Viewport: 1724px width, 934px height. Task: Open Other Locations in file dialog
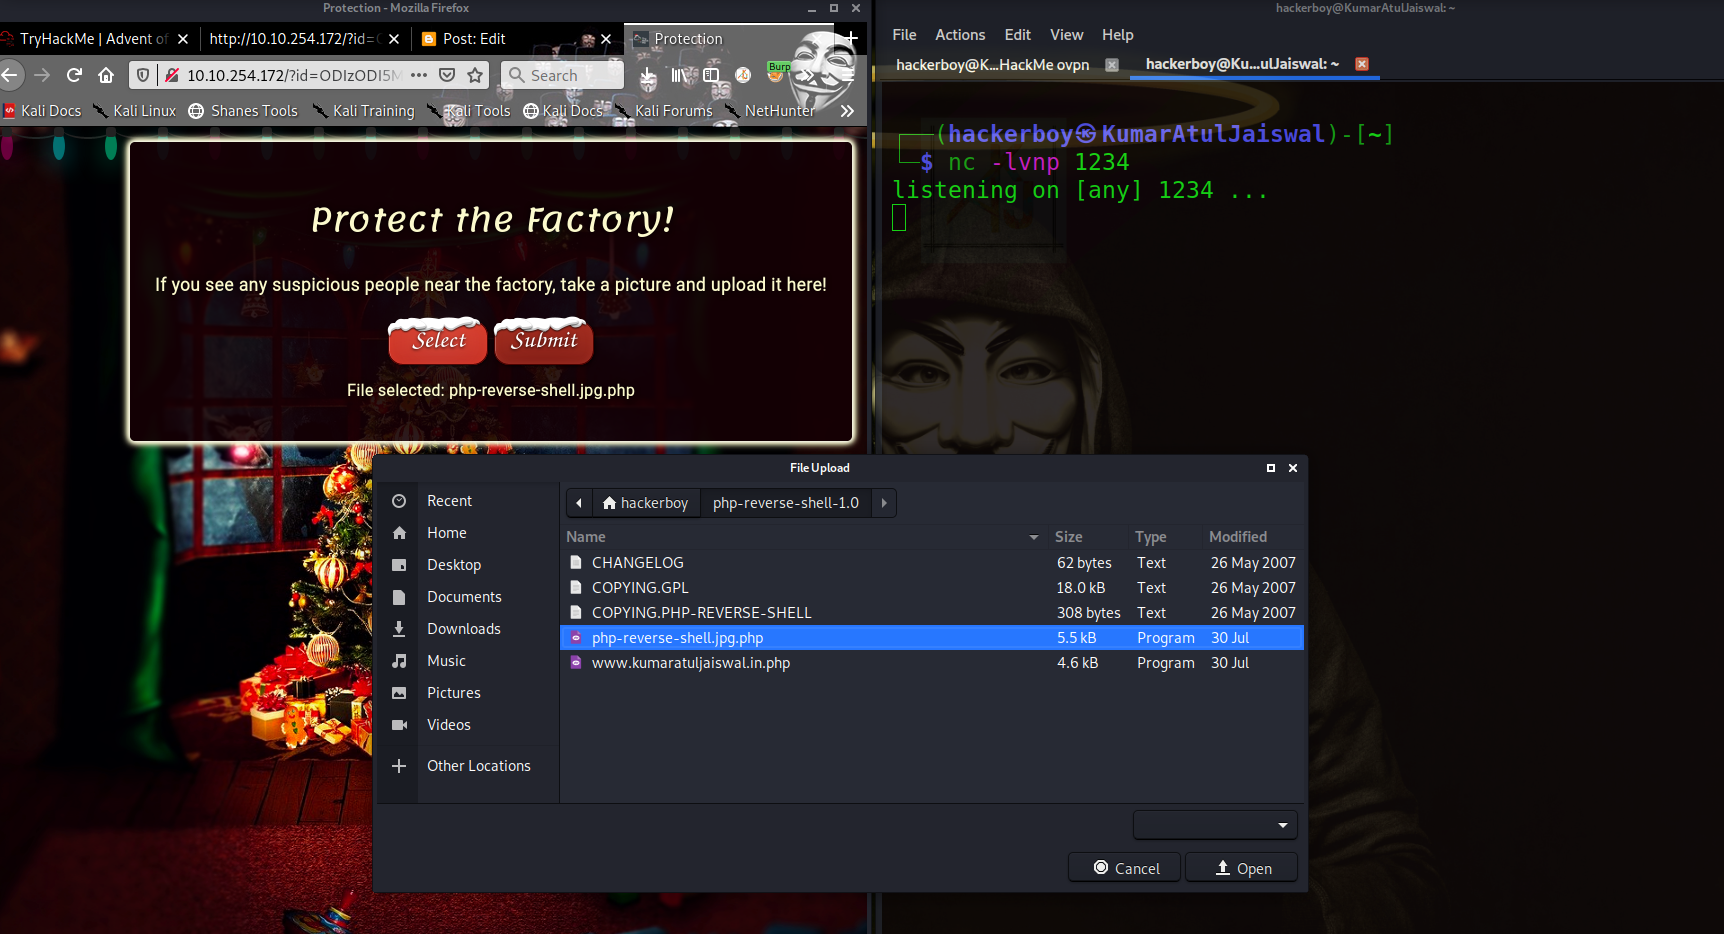[x=478, y=766]
